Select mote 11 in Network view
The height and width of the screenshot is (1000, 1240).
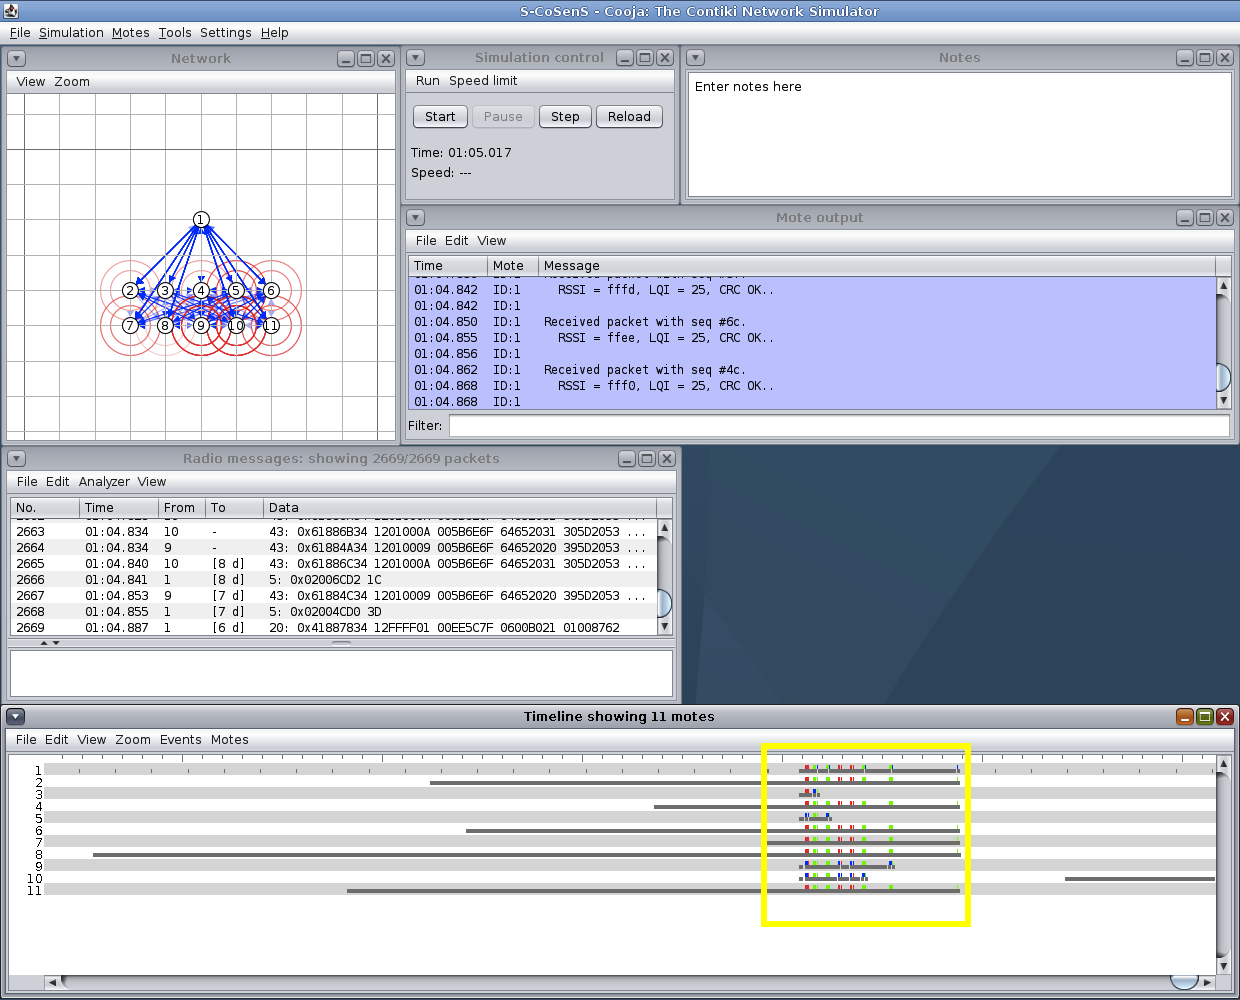click(x=271, y=325)
